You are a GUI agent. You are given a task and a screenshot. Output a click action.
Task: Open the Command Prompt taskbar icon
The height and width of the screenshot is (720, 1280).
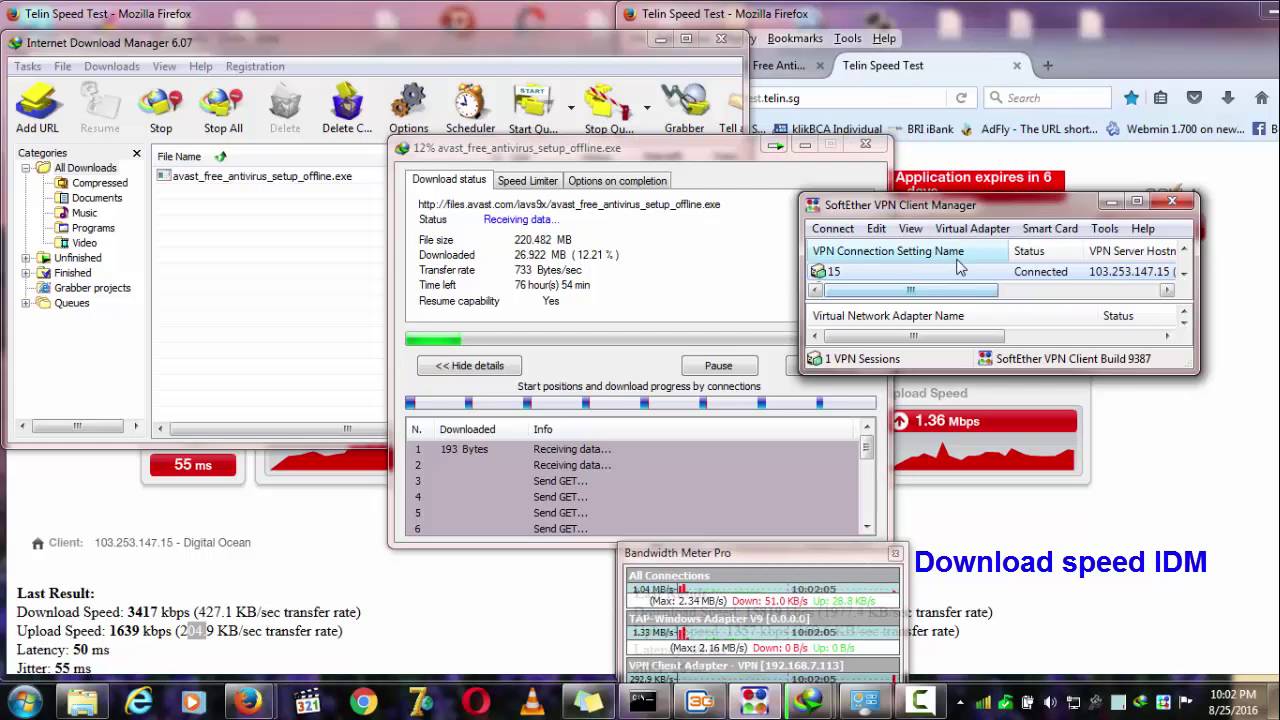pos(643,701)
